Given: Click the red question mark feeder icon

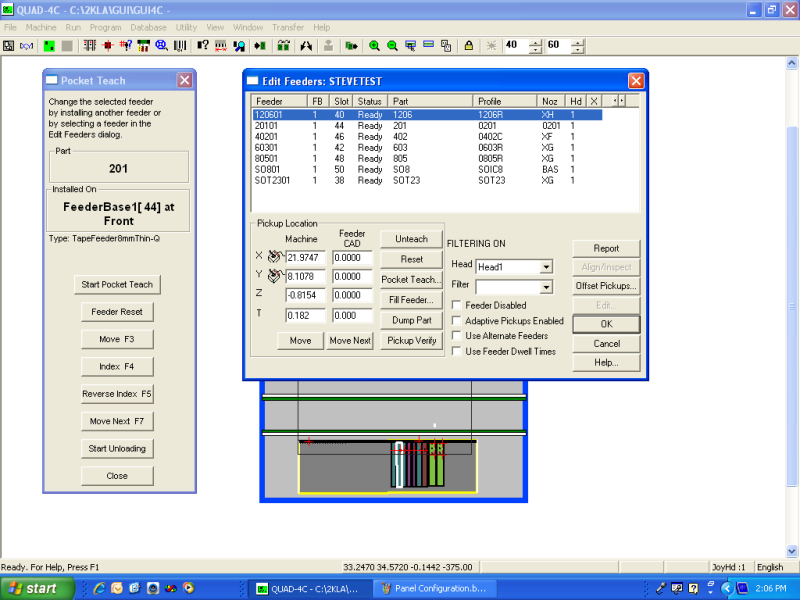Looking at the screenshot, I should click(126, 46).
